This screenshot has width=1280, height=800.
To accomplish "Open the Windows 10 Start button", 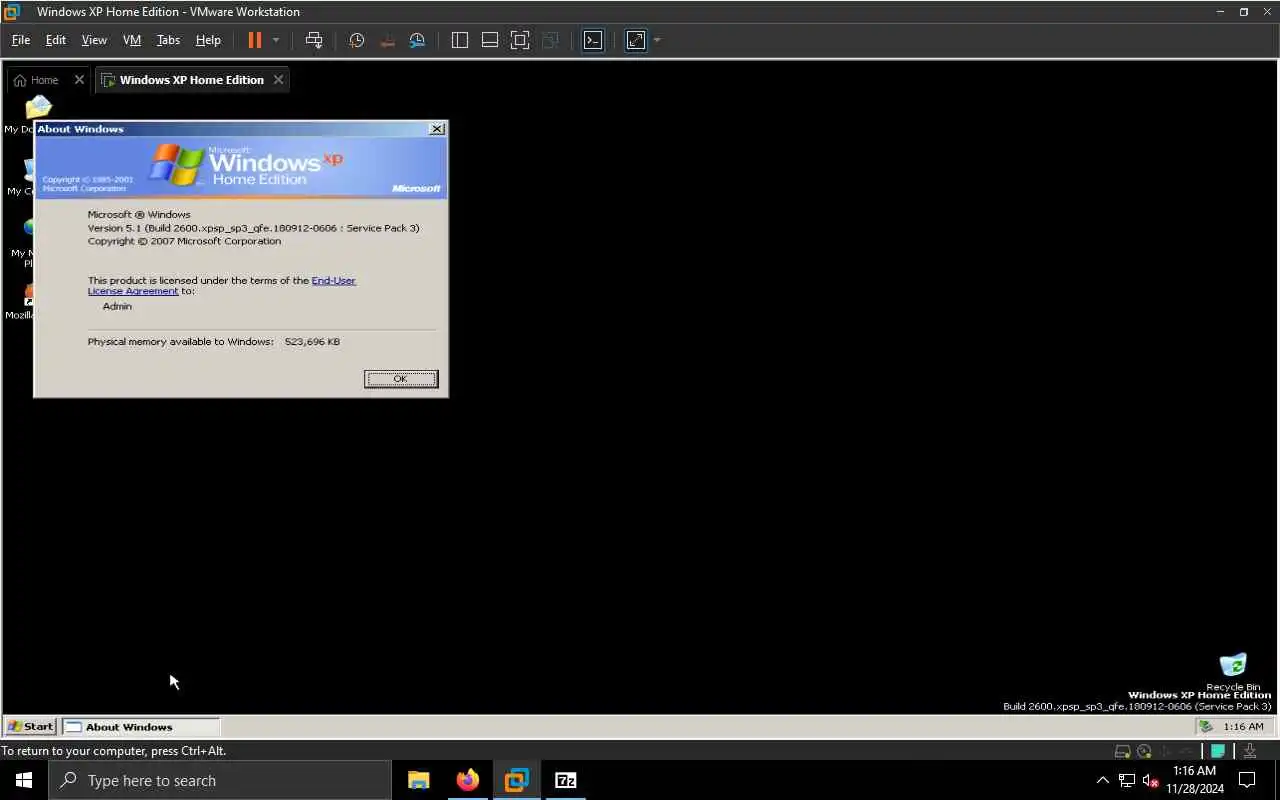I will 24,780.
